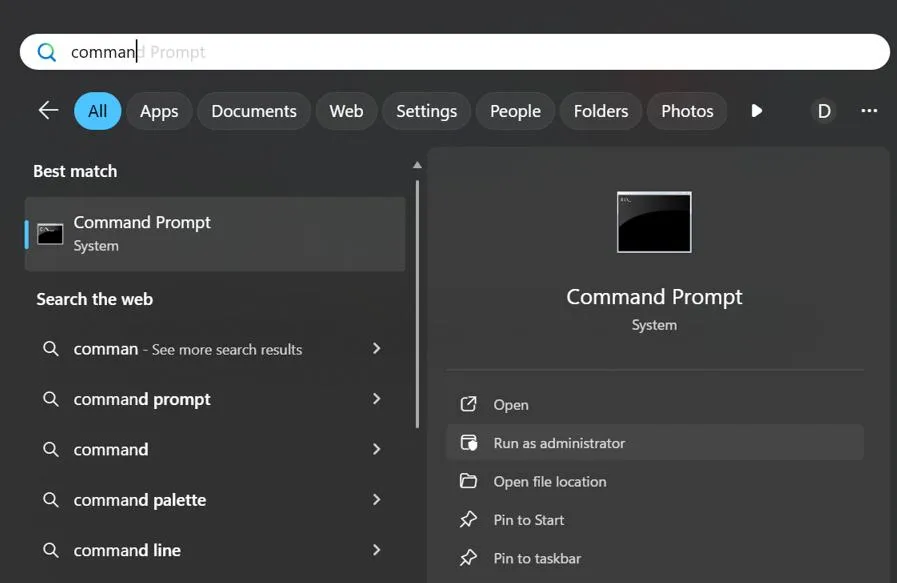Click the 'command' web suggestion text
Image resolution: width=897 pixels, height=583 pixels.
click(110, 450)
